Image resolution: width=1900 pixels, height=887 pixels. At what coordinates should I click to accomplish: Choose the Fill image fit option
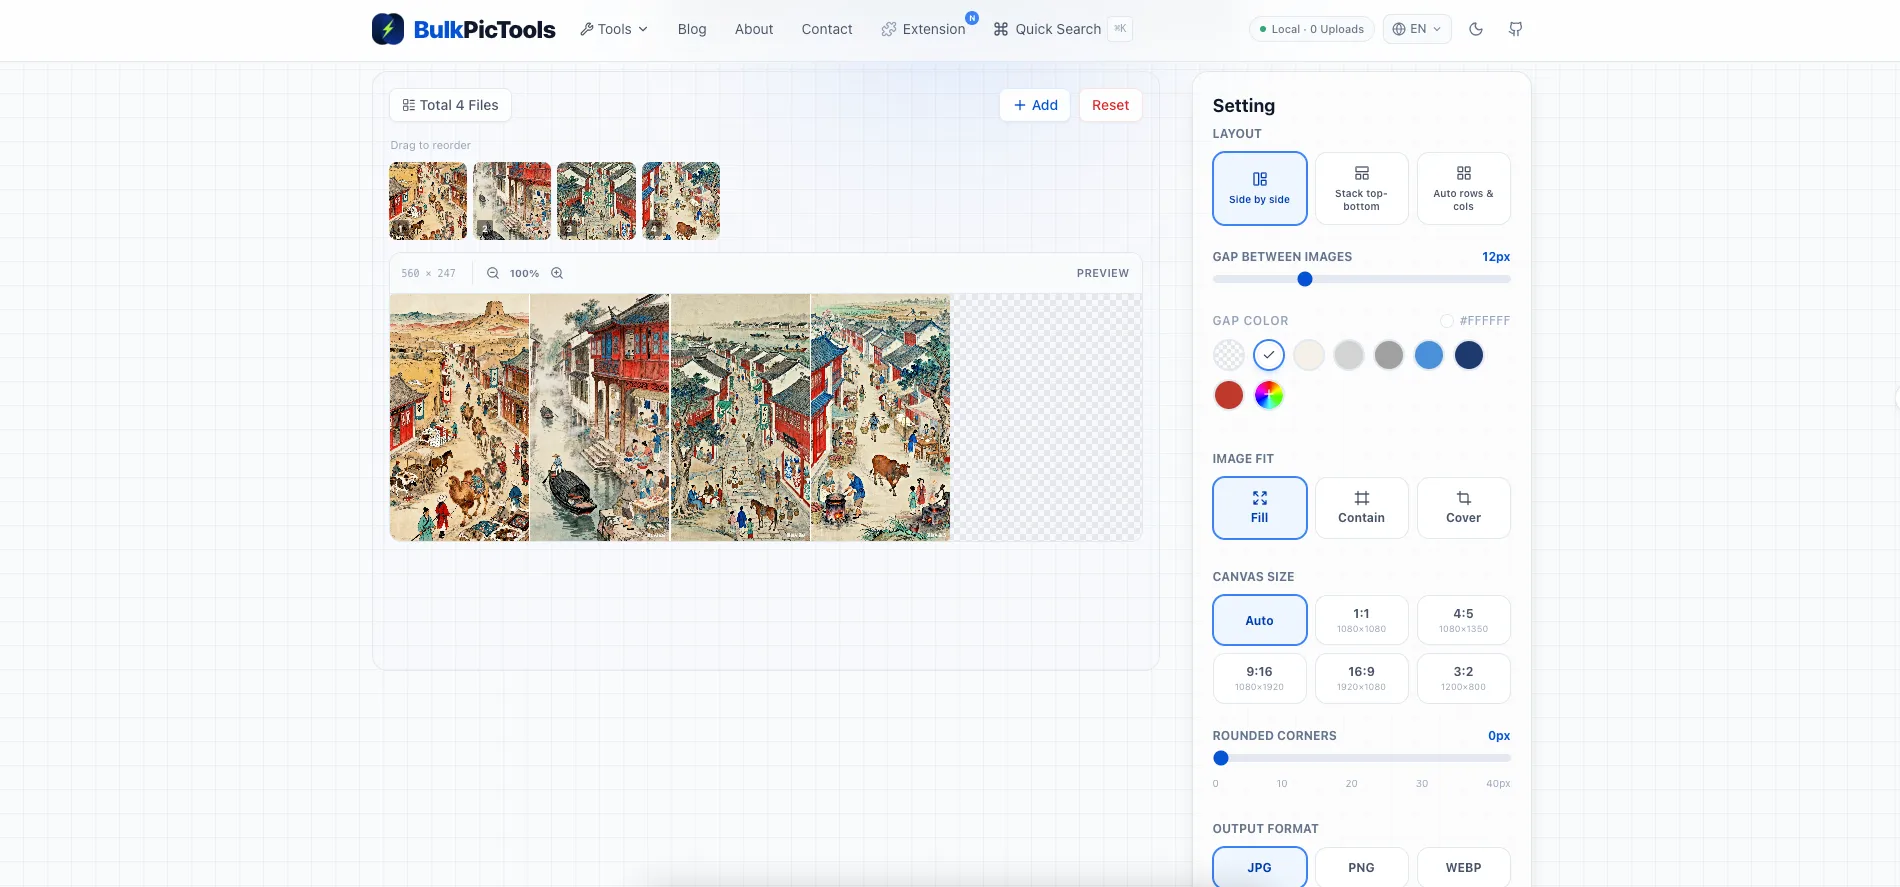[1260, 508]
